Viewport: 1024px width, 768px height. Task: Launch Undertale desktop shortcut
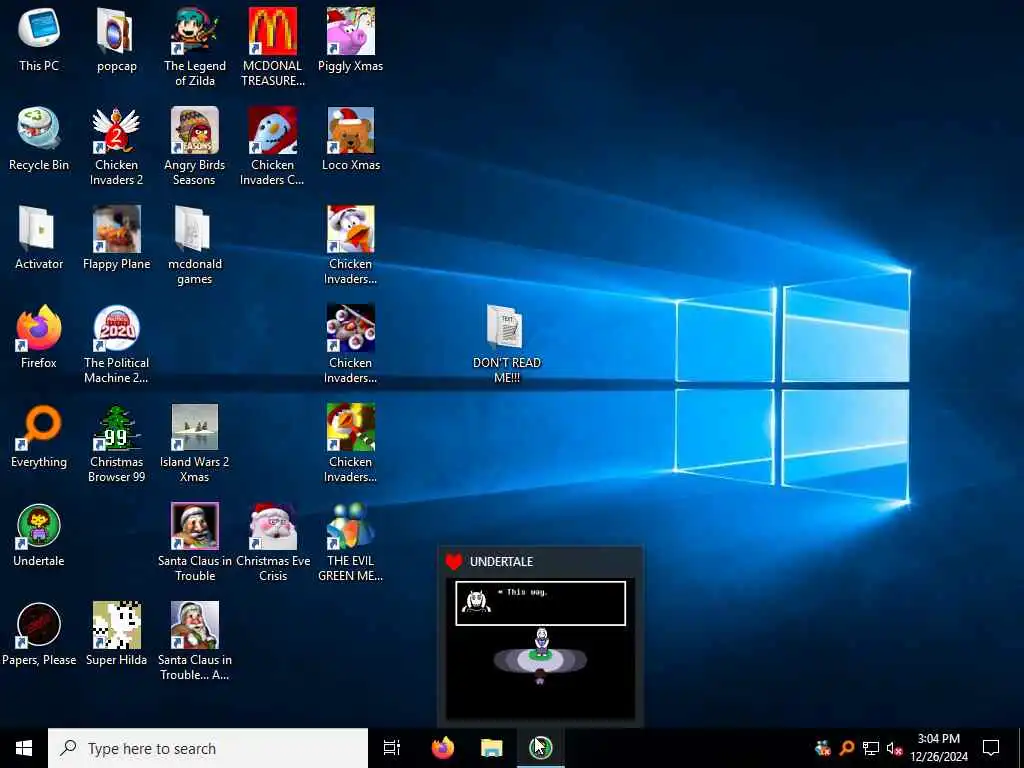pyautogui.click(x=39, y=536)
